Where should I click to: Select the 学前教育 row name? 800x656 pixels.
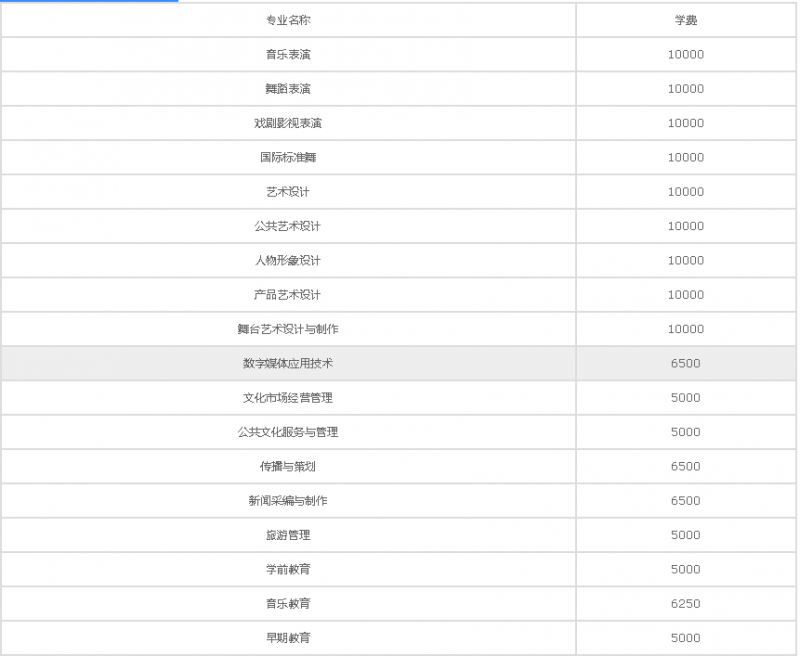[x=288, y=569]
